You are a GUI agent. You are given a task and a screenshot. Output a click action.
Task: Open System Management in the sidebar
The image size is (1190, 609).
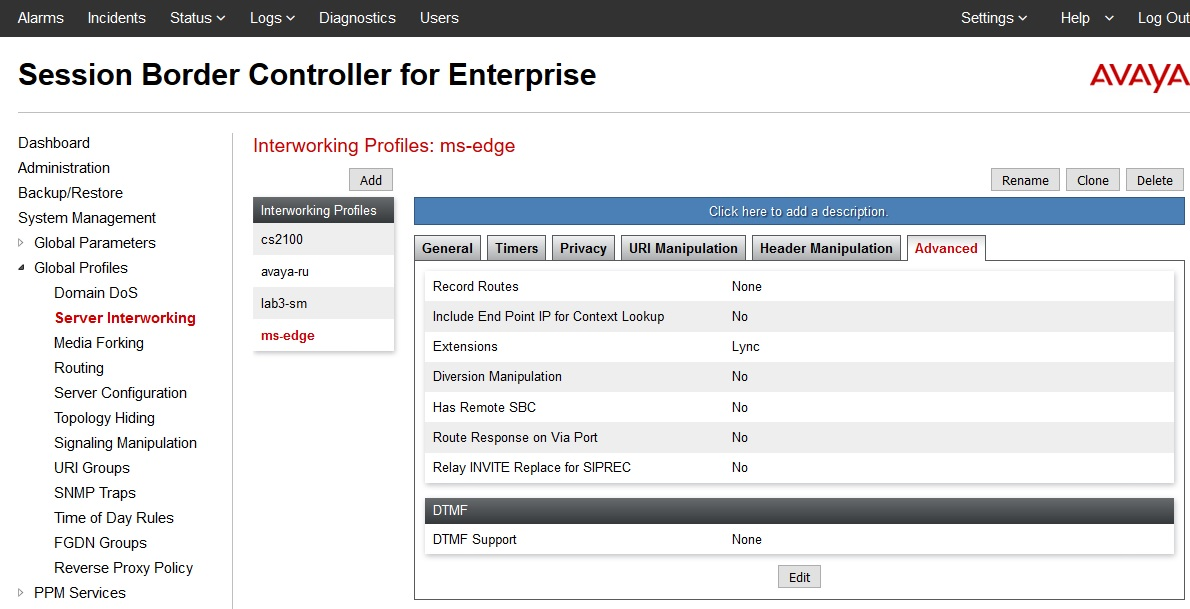click(87, 218)
